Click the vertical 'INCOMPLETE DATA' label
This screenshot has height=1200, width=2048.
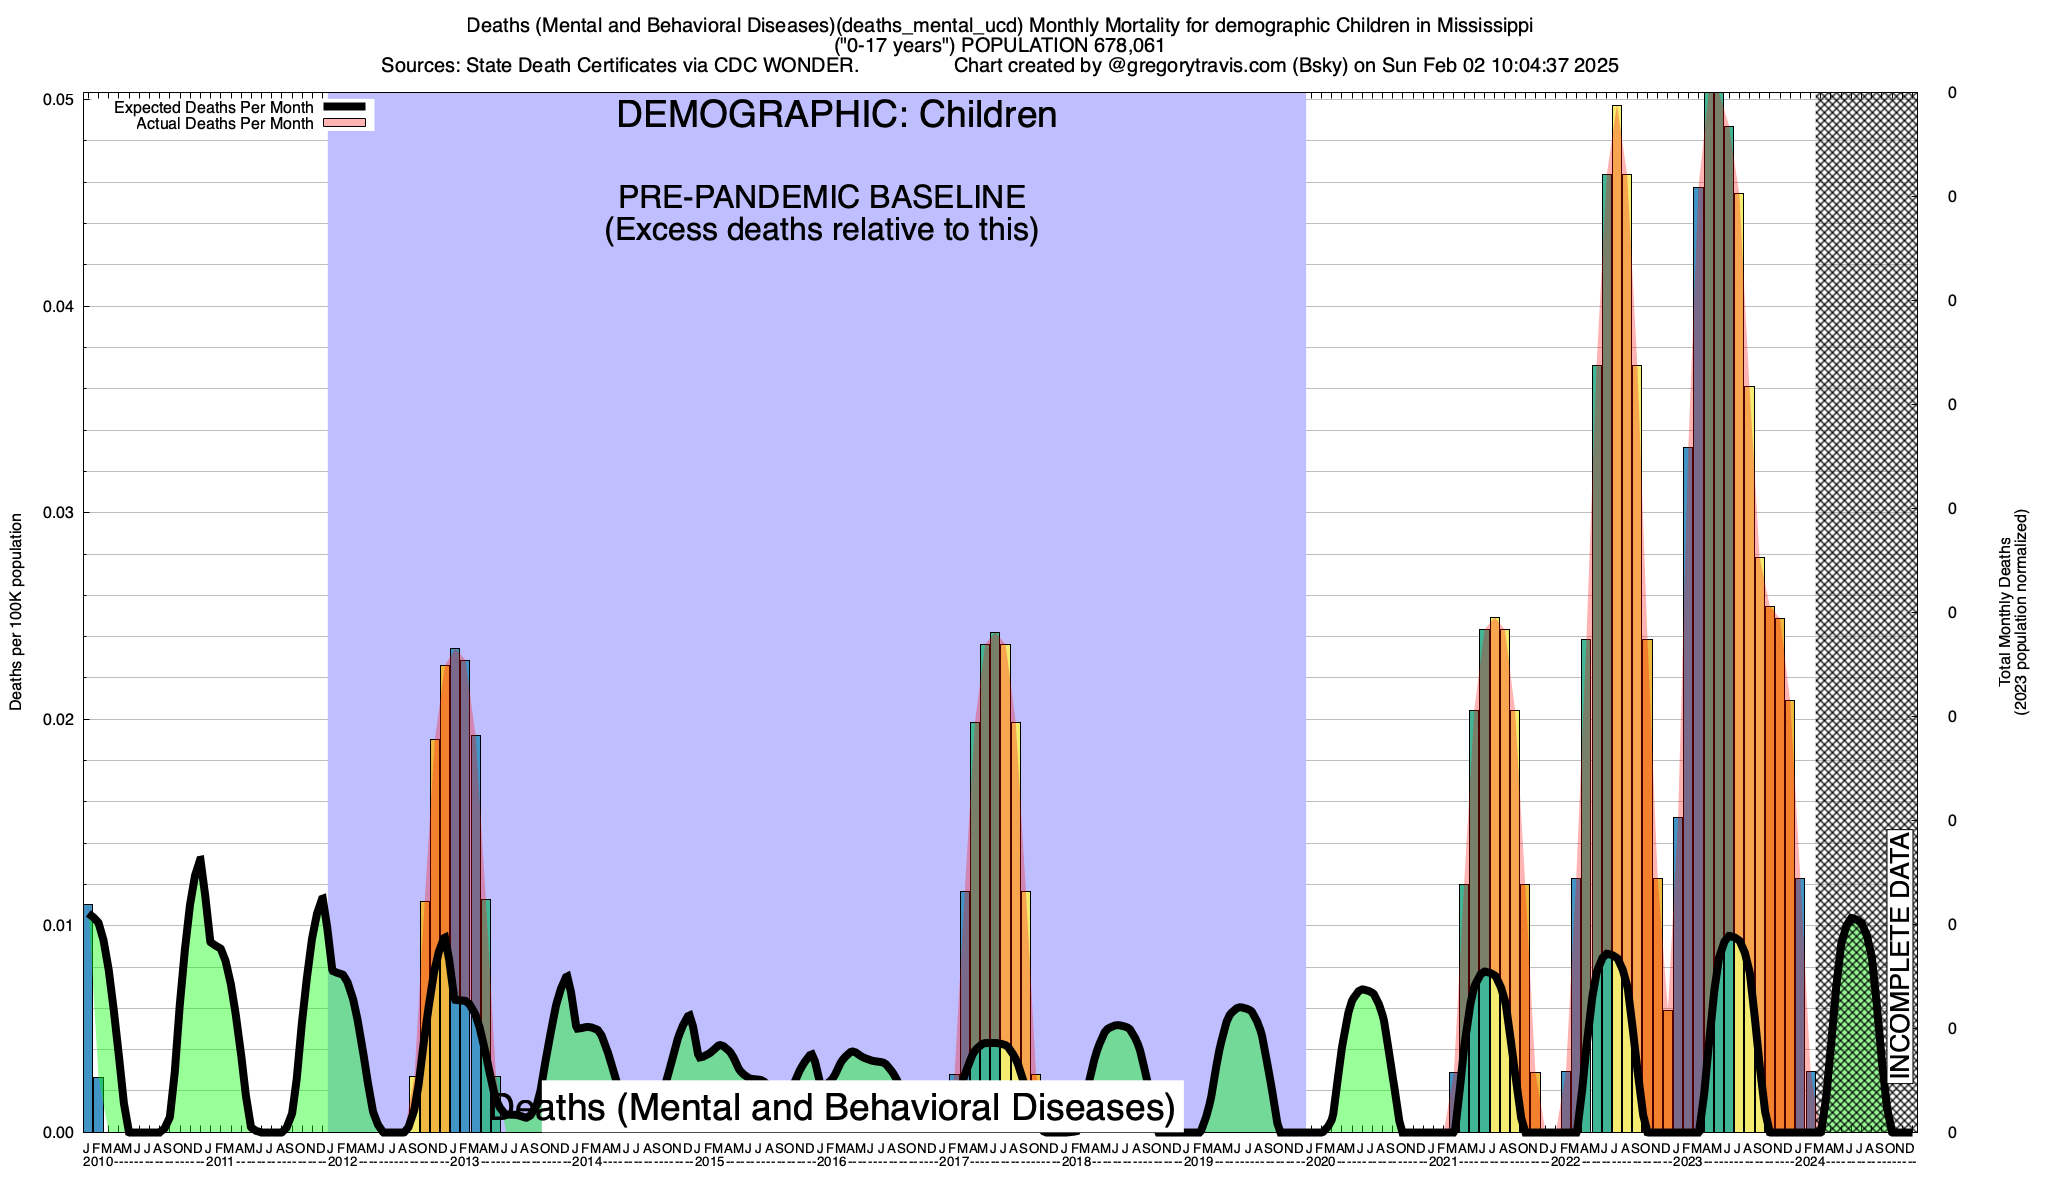1898,955
